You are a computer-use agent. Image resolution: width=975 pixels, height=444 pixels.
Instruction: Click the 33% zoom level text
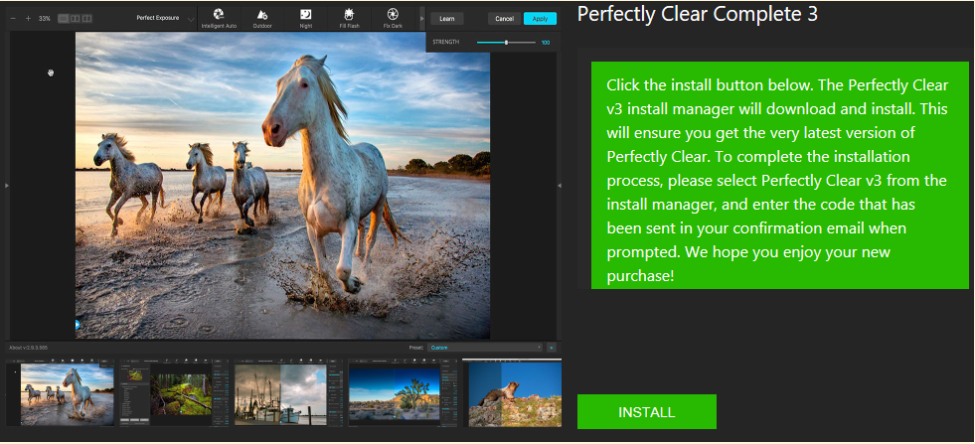pyautogui.click(x=45, y=19)
